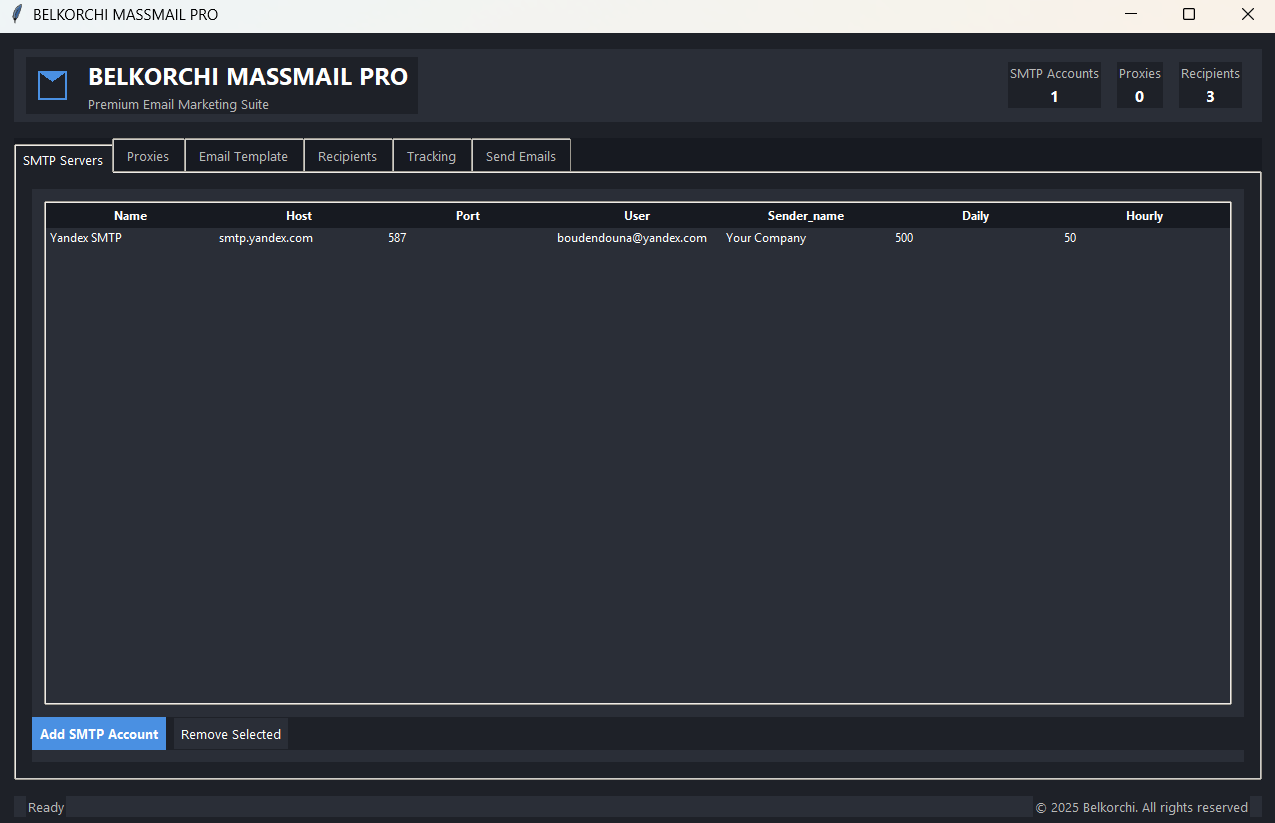This screenshot has height=823, width=1275.
Task: Click the blue envelope logo icon
Action: click(52, 86)
